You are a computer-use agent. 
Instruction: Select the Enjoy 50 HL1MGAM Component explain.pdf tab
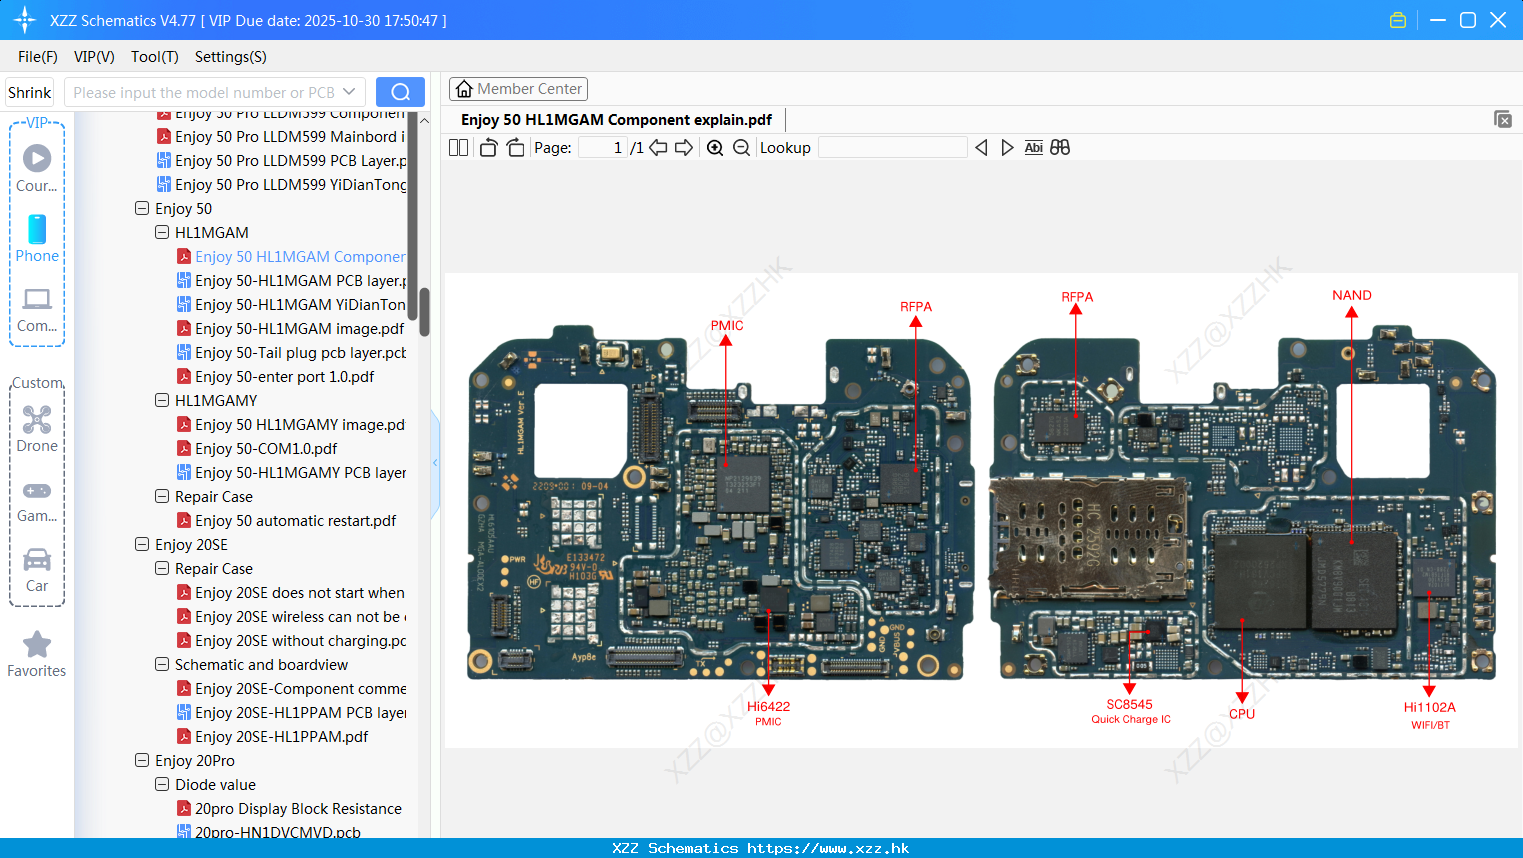click(x=616, y=119)
